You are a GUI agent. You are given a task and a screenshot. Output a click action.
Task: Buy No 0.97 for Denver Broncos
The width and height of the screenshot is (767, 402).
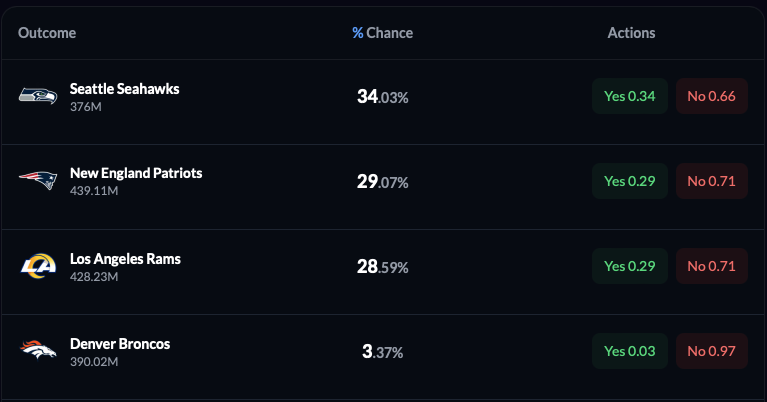pos(711,351)
